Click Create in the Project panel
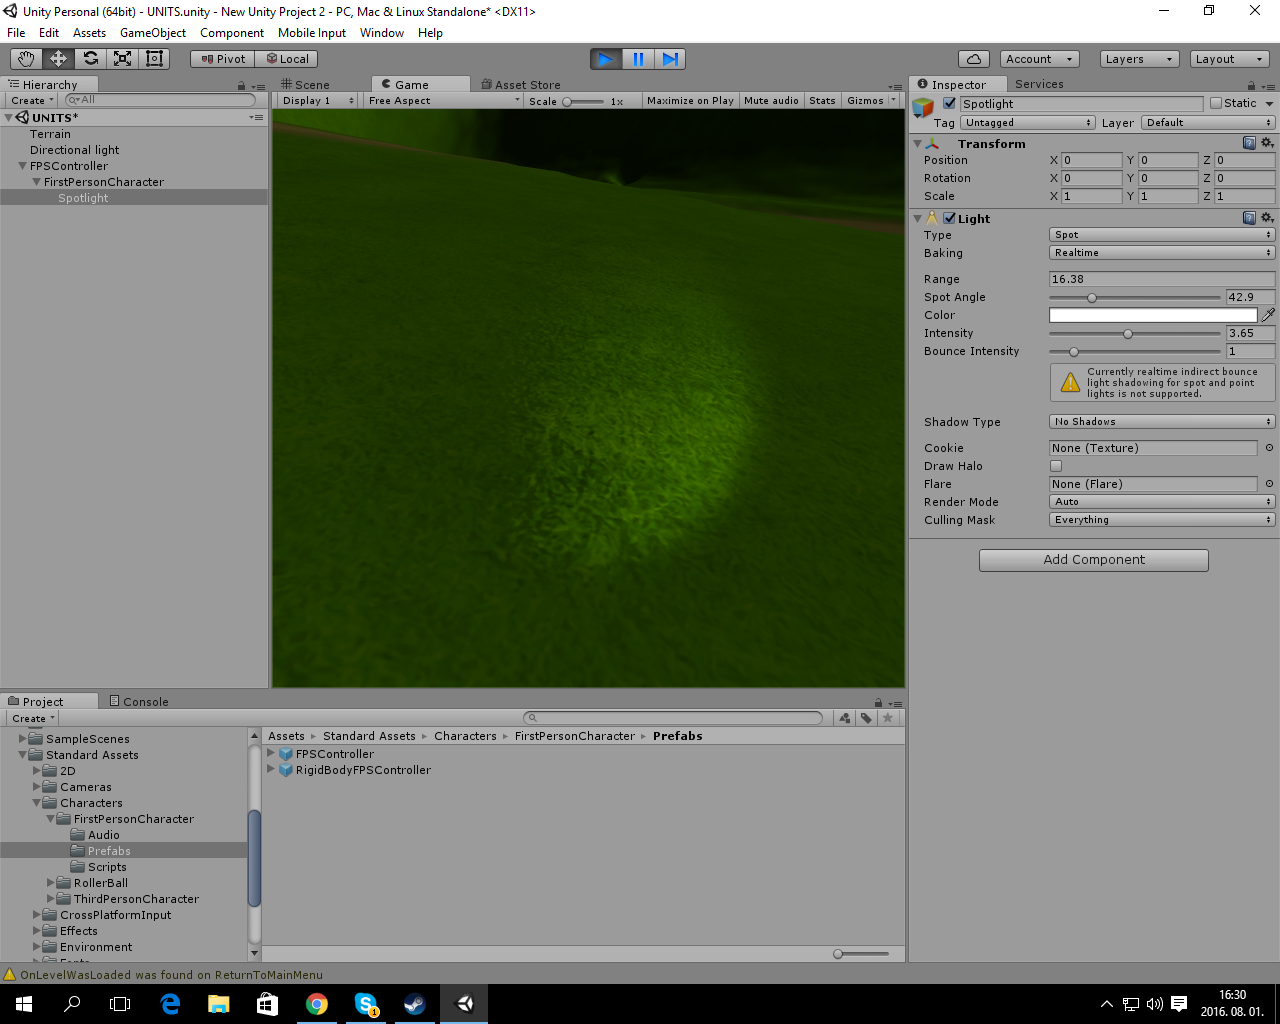1280x1024 pixels. click(32, 718)
